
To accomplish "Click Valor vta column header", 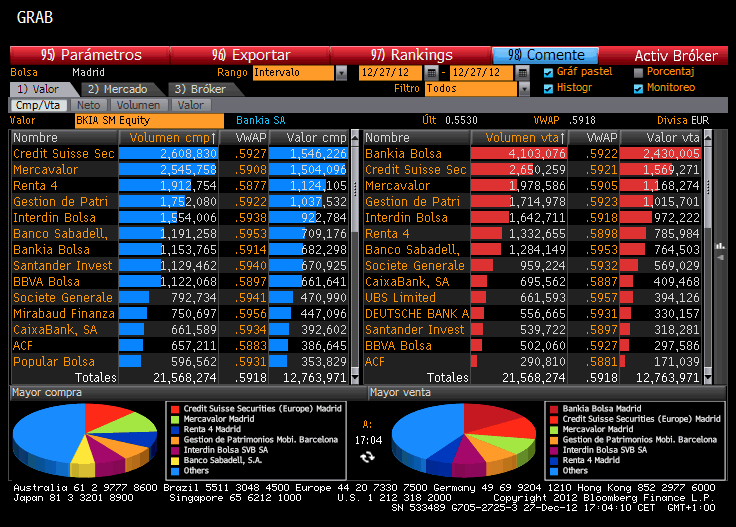I will 661,137.
